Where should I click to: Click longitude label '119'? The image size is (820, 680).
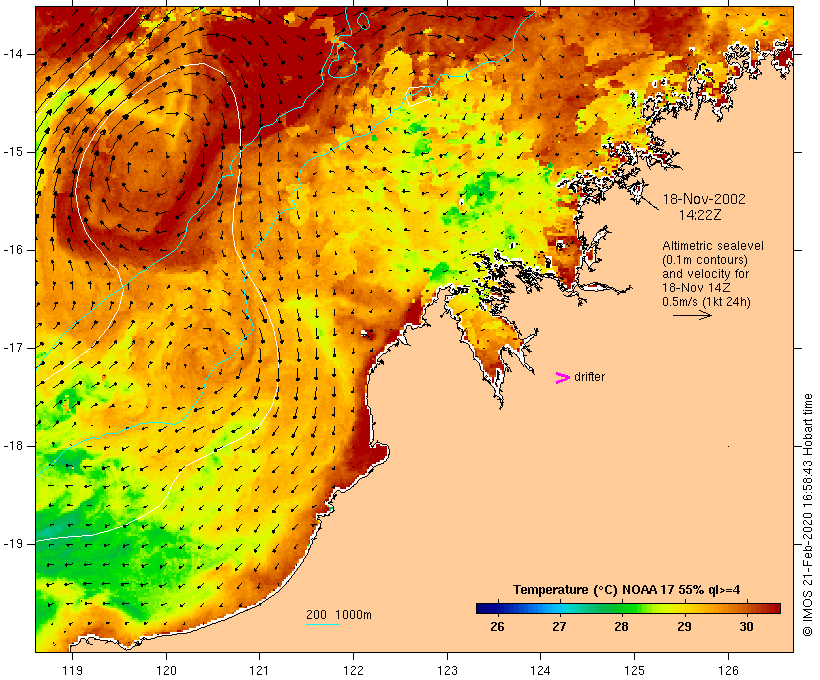tap(72, 670)
